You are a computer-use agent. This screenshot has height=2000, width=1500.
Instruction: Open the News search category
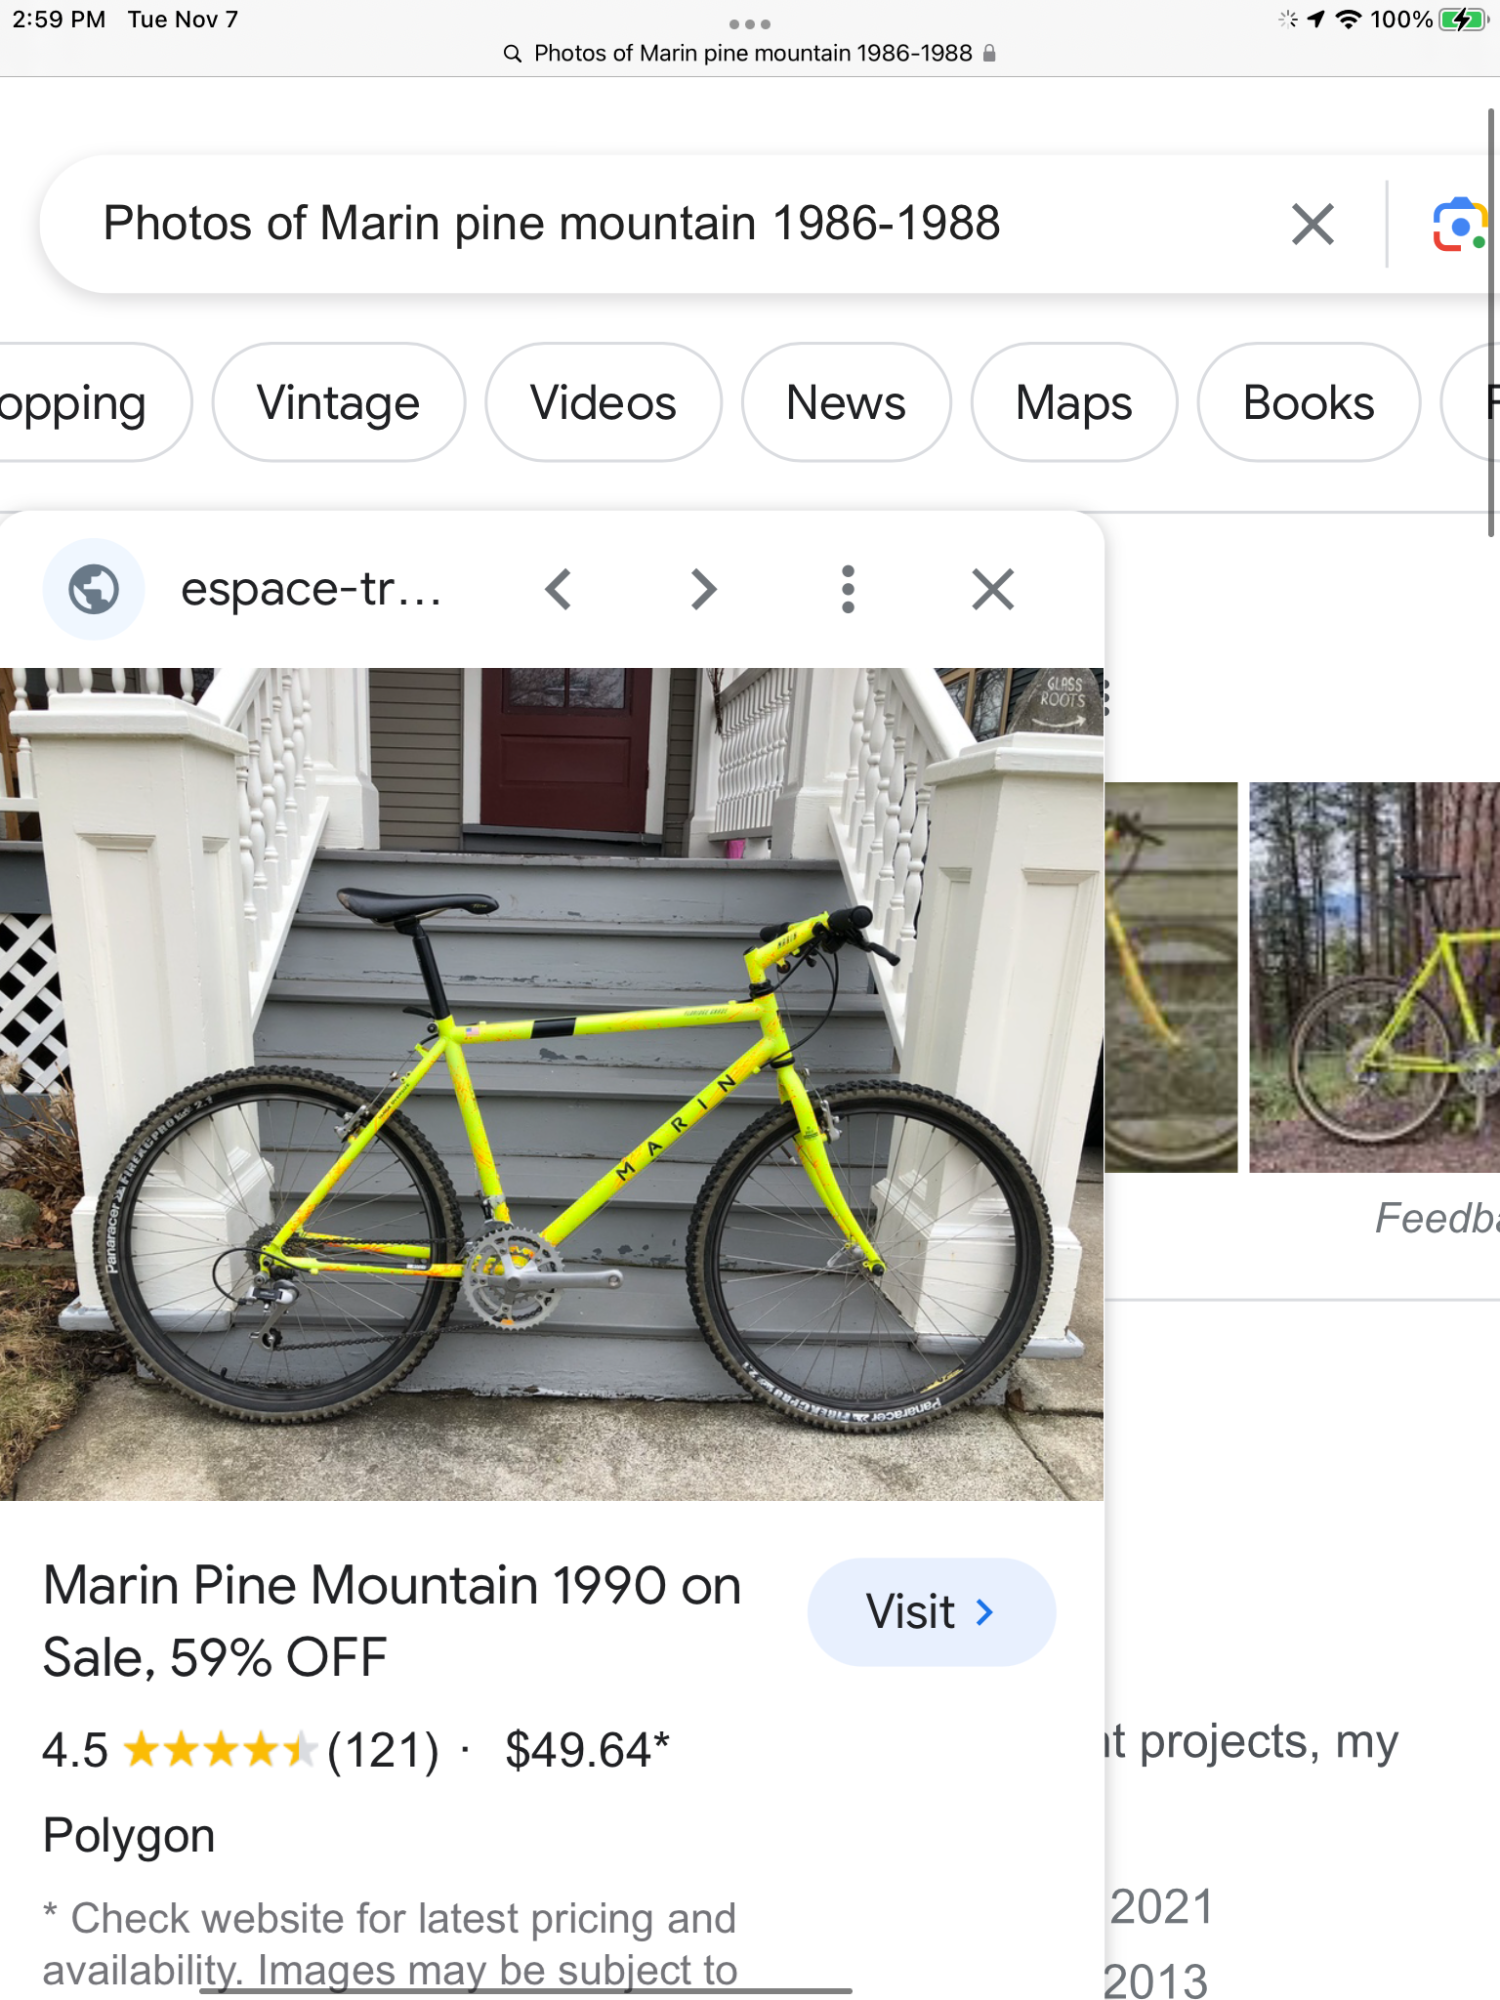(x=845, y=402)
